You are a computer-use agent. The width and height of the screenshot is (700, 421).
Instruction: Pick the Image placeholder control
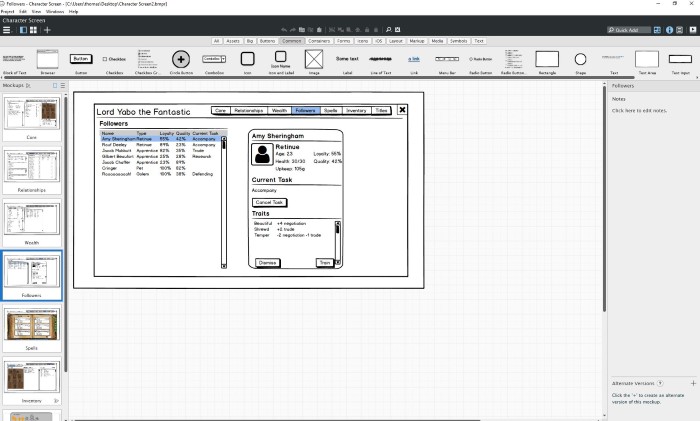[x=314, y=62]
